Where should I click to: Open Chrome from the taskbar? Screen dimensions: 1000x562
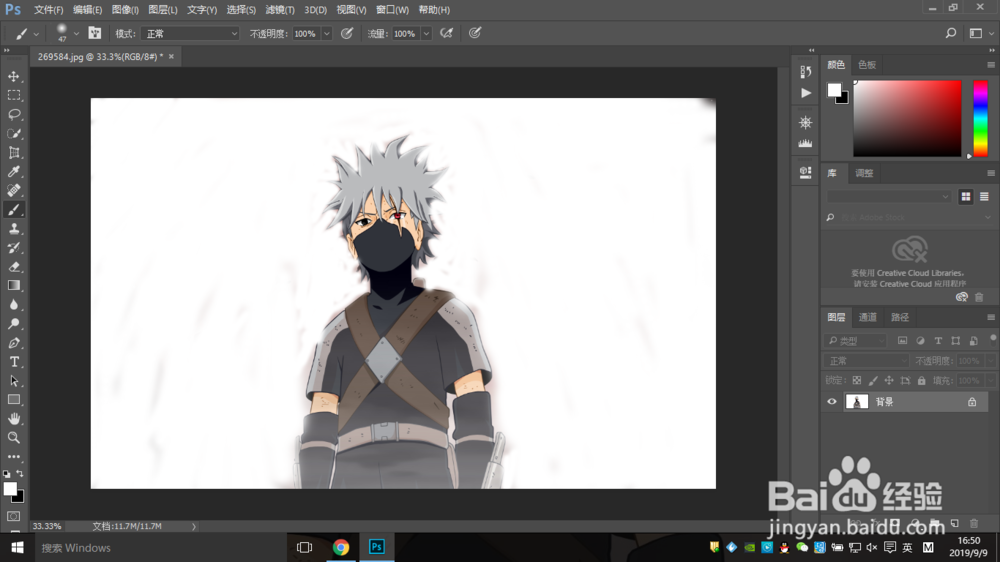coord(341,547)
